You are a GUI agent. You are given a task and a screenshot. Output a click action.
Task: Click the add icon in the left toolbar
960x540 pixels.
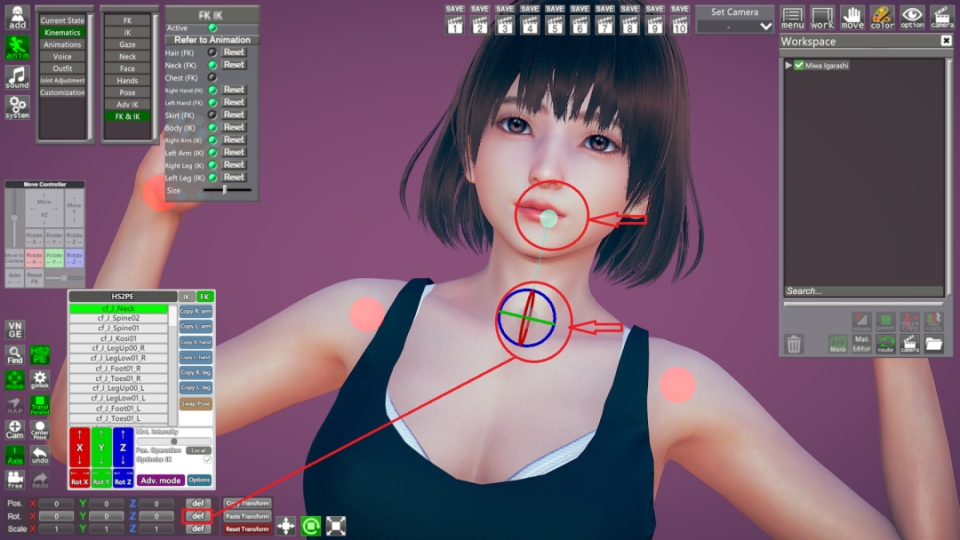tap(17, 17)
